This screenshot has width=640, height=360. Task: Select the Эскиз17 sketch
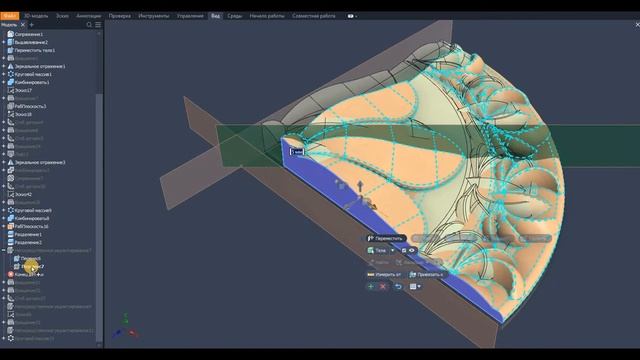23,90
